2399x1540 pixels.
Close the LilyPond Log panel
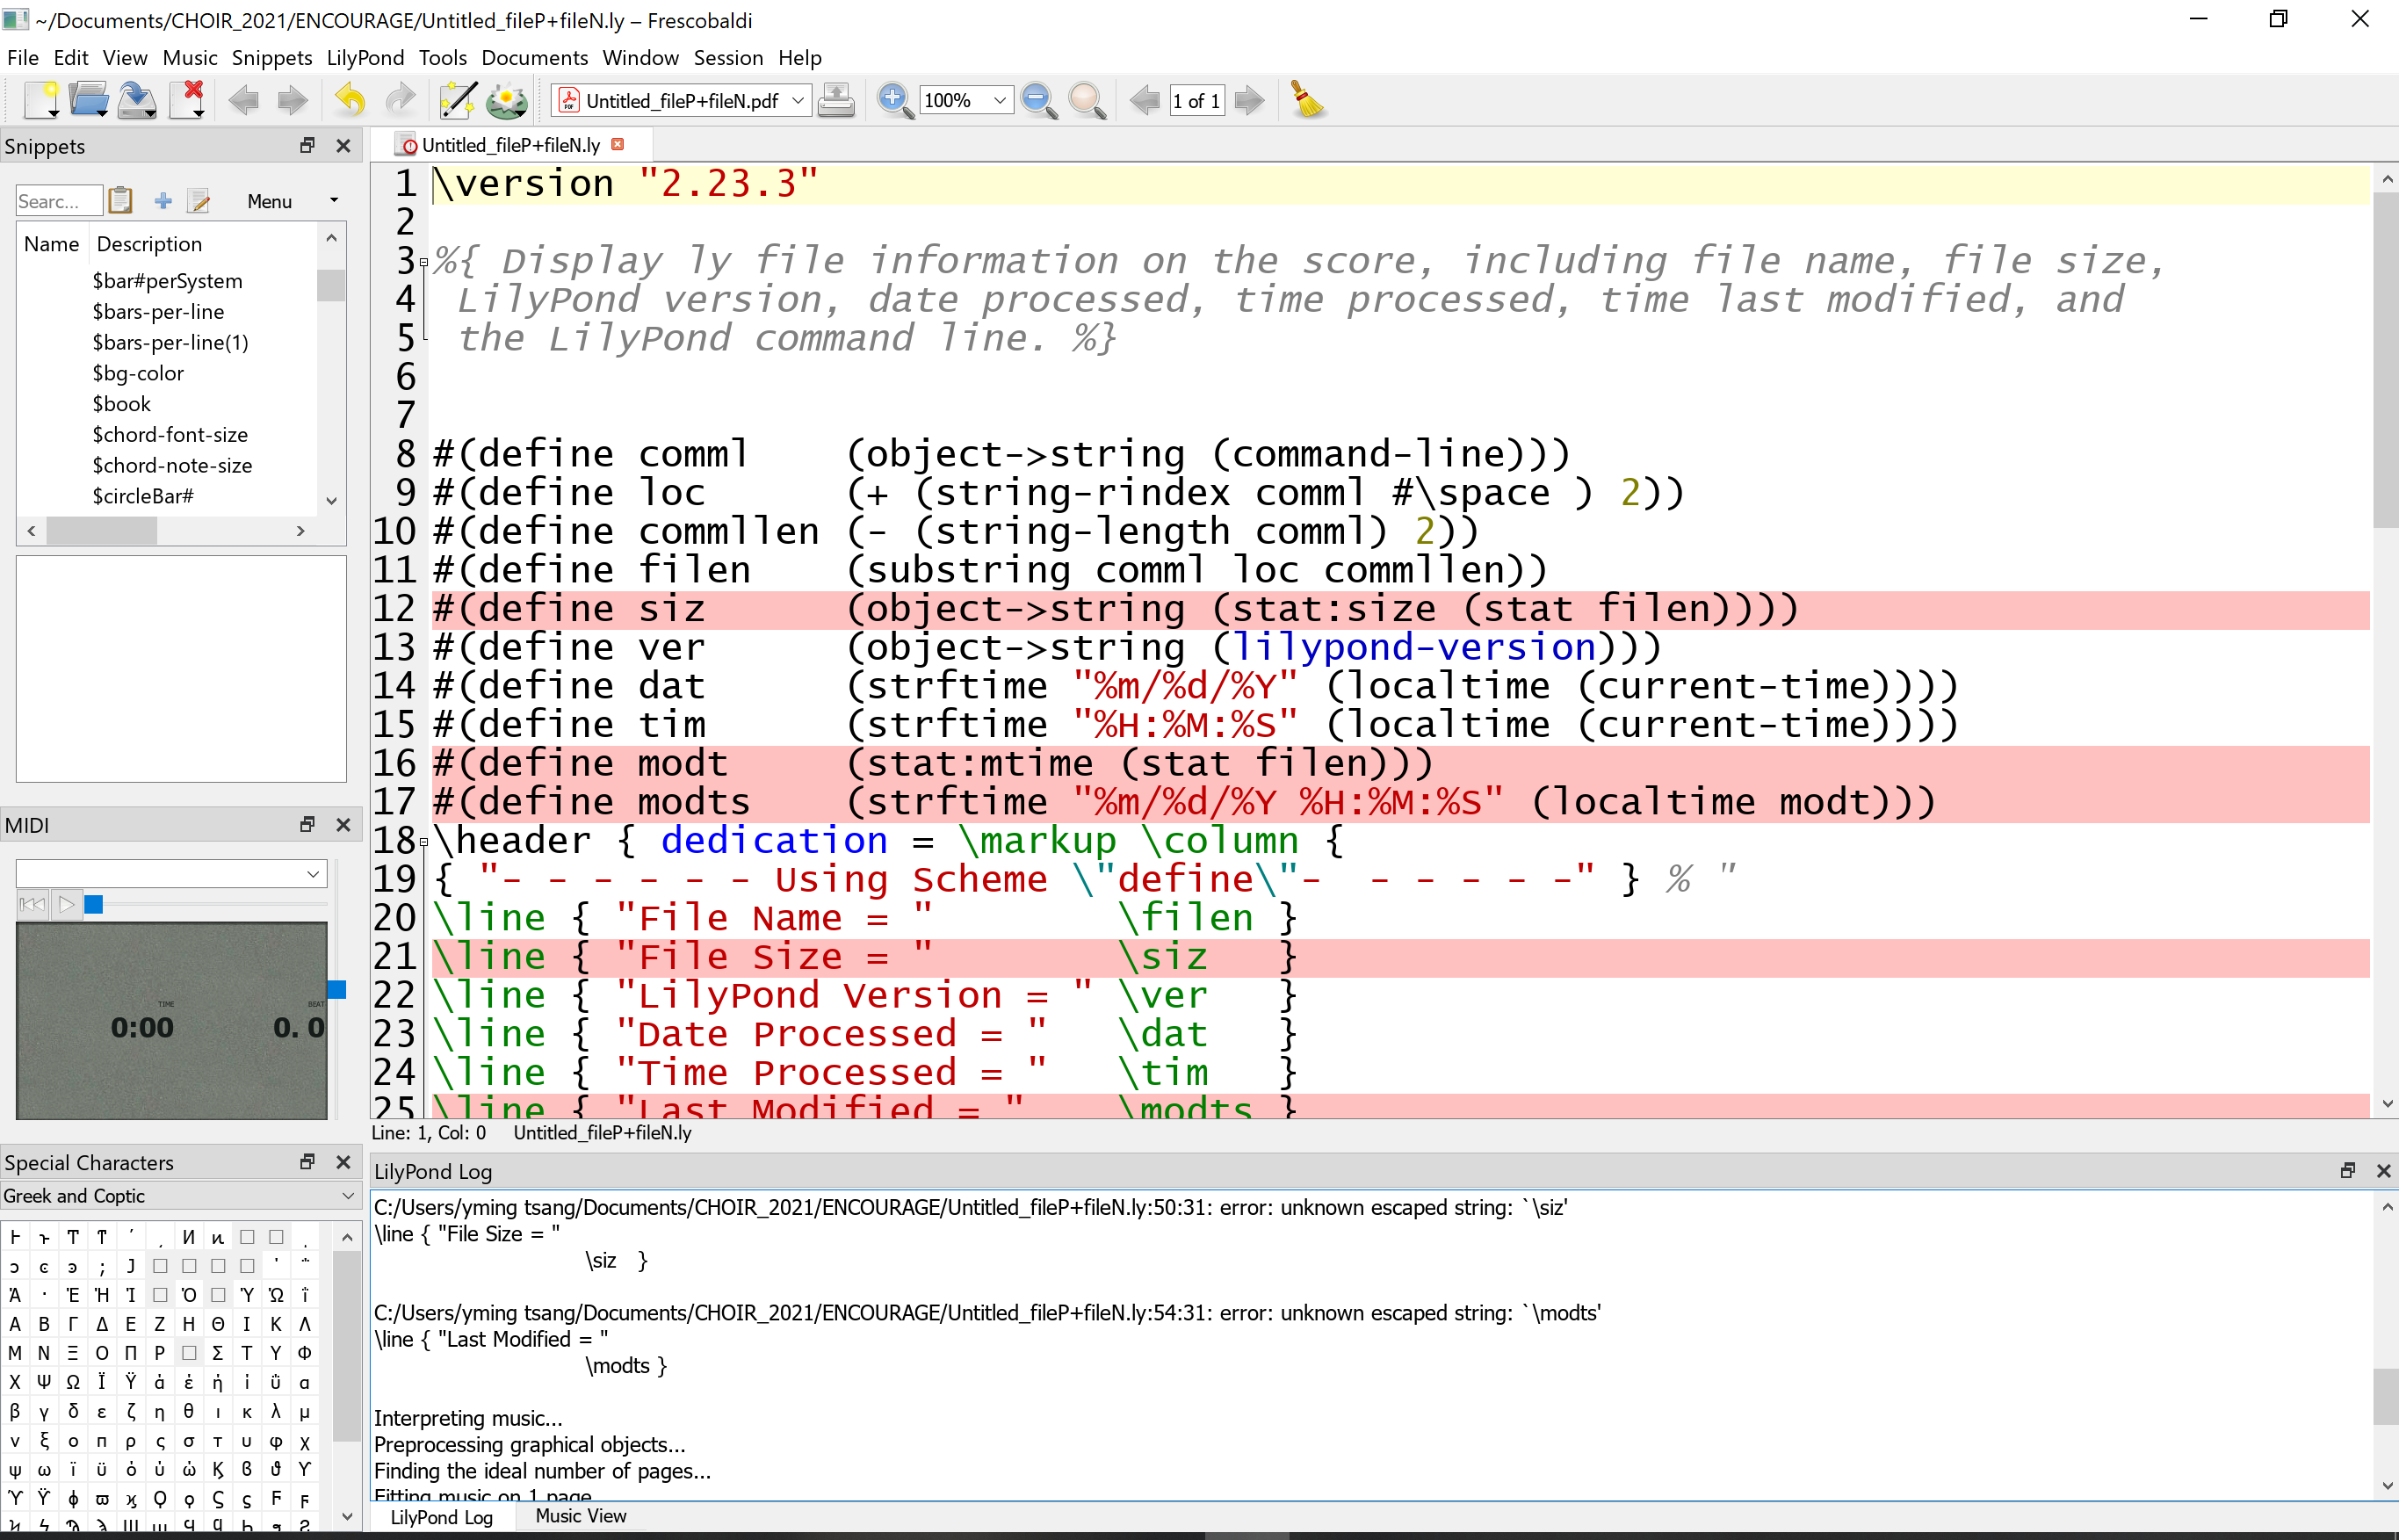(x=2383, y=1171)
